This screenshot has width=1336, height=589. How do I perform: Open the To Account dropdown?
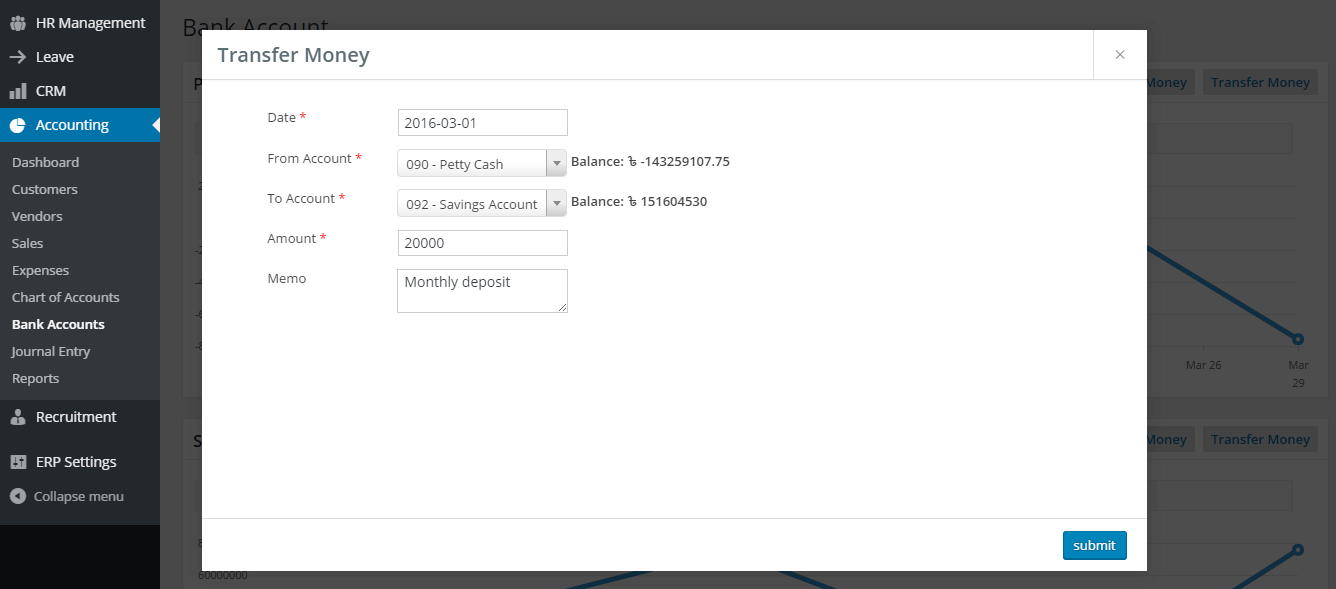click(557, 202)
